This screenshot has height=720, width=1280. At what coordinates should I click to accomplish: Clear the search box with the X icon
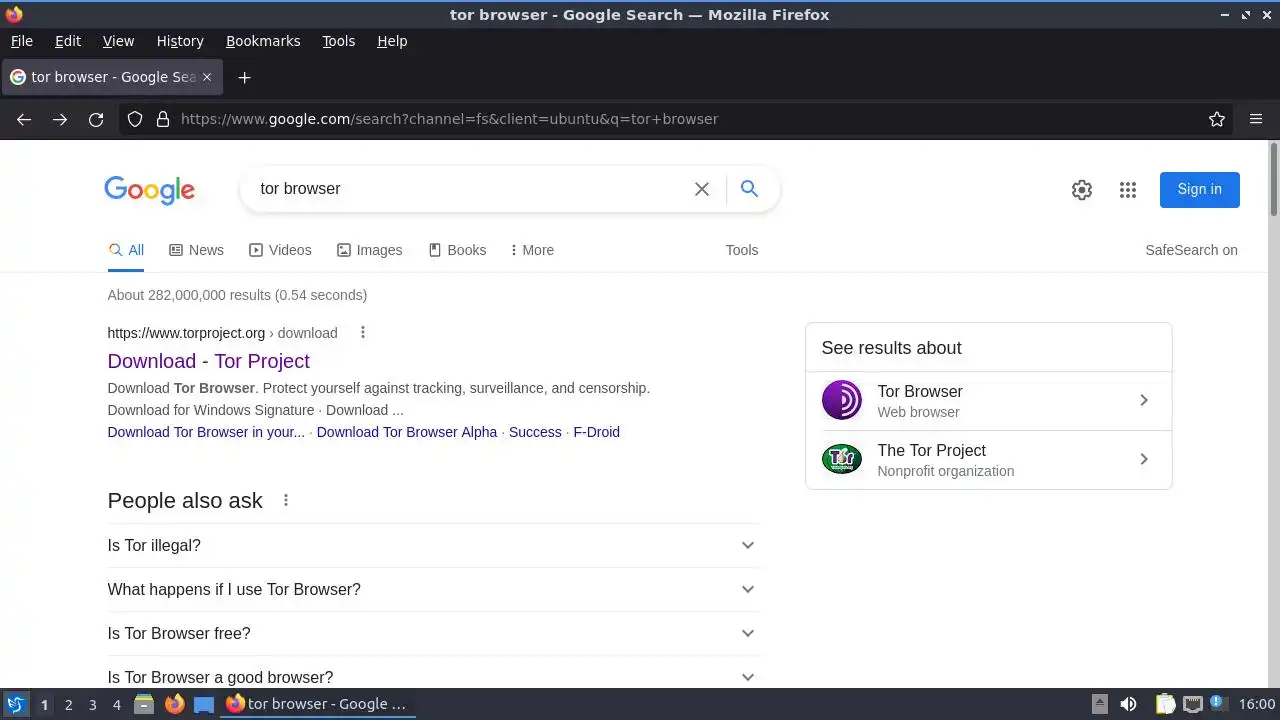pyautogui.click(x=702, y=189)
